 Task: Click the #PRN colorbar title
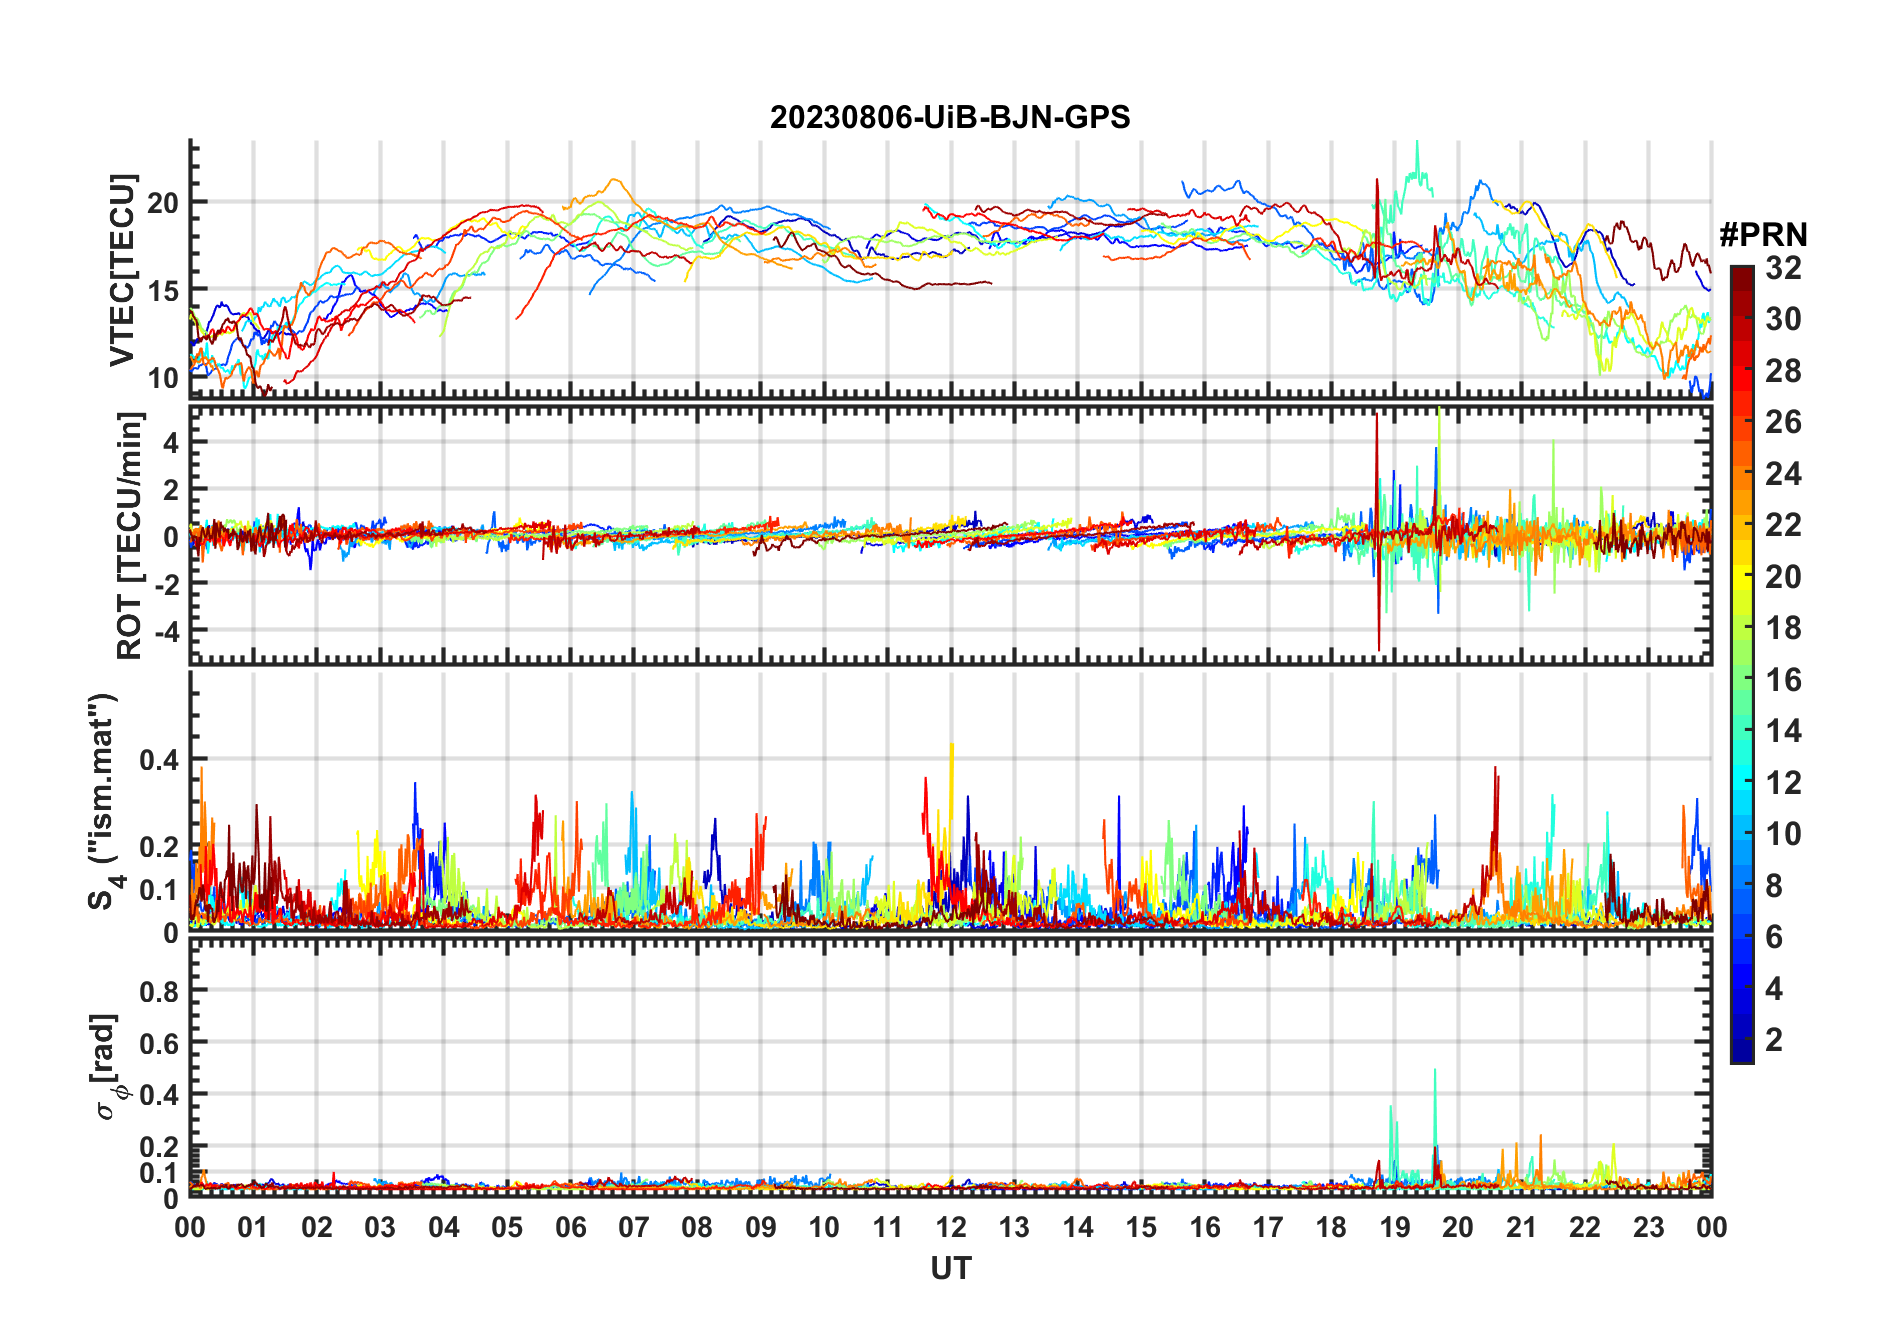click(1763, 235)
